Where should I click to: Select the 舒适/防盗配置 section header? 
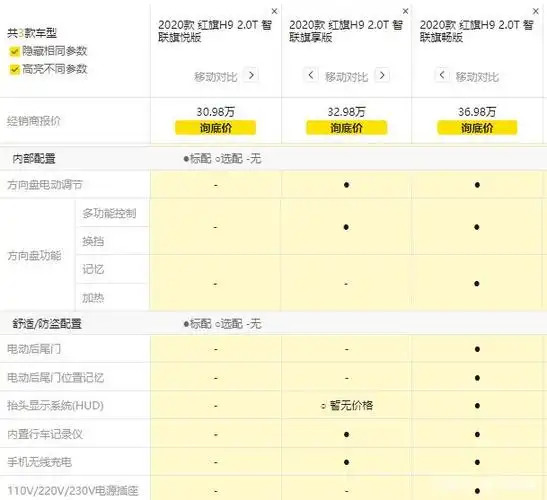pyautogui.click(x=47, y=324)
